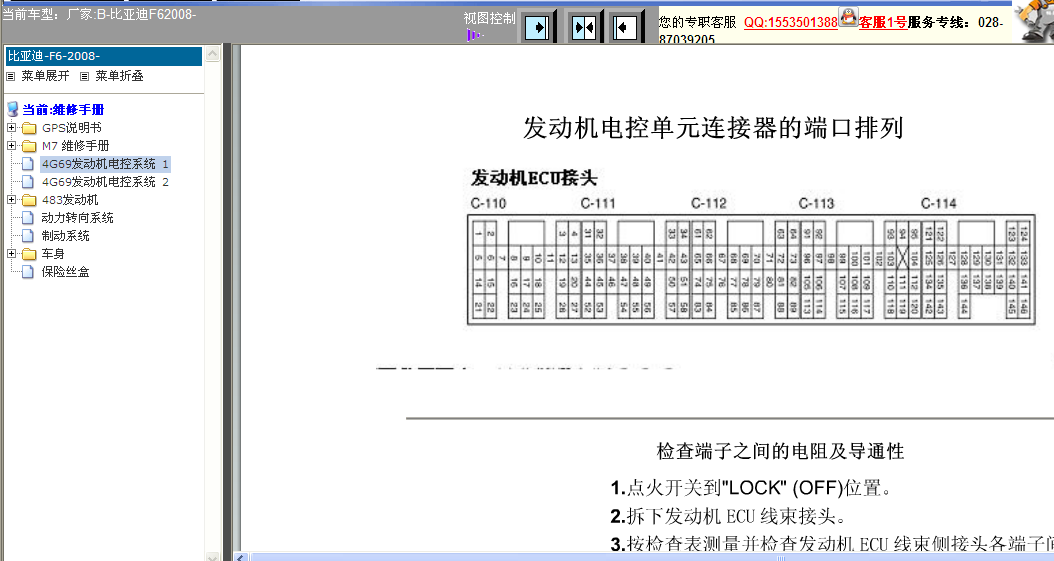Screen dimensions: 1054x561
Task: Click step 1 点火开关到"LOCK" (OFF)位置 text
Action: coord(752,488)
